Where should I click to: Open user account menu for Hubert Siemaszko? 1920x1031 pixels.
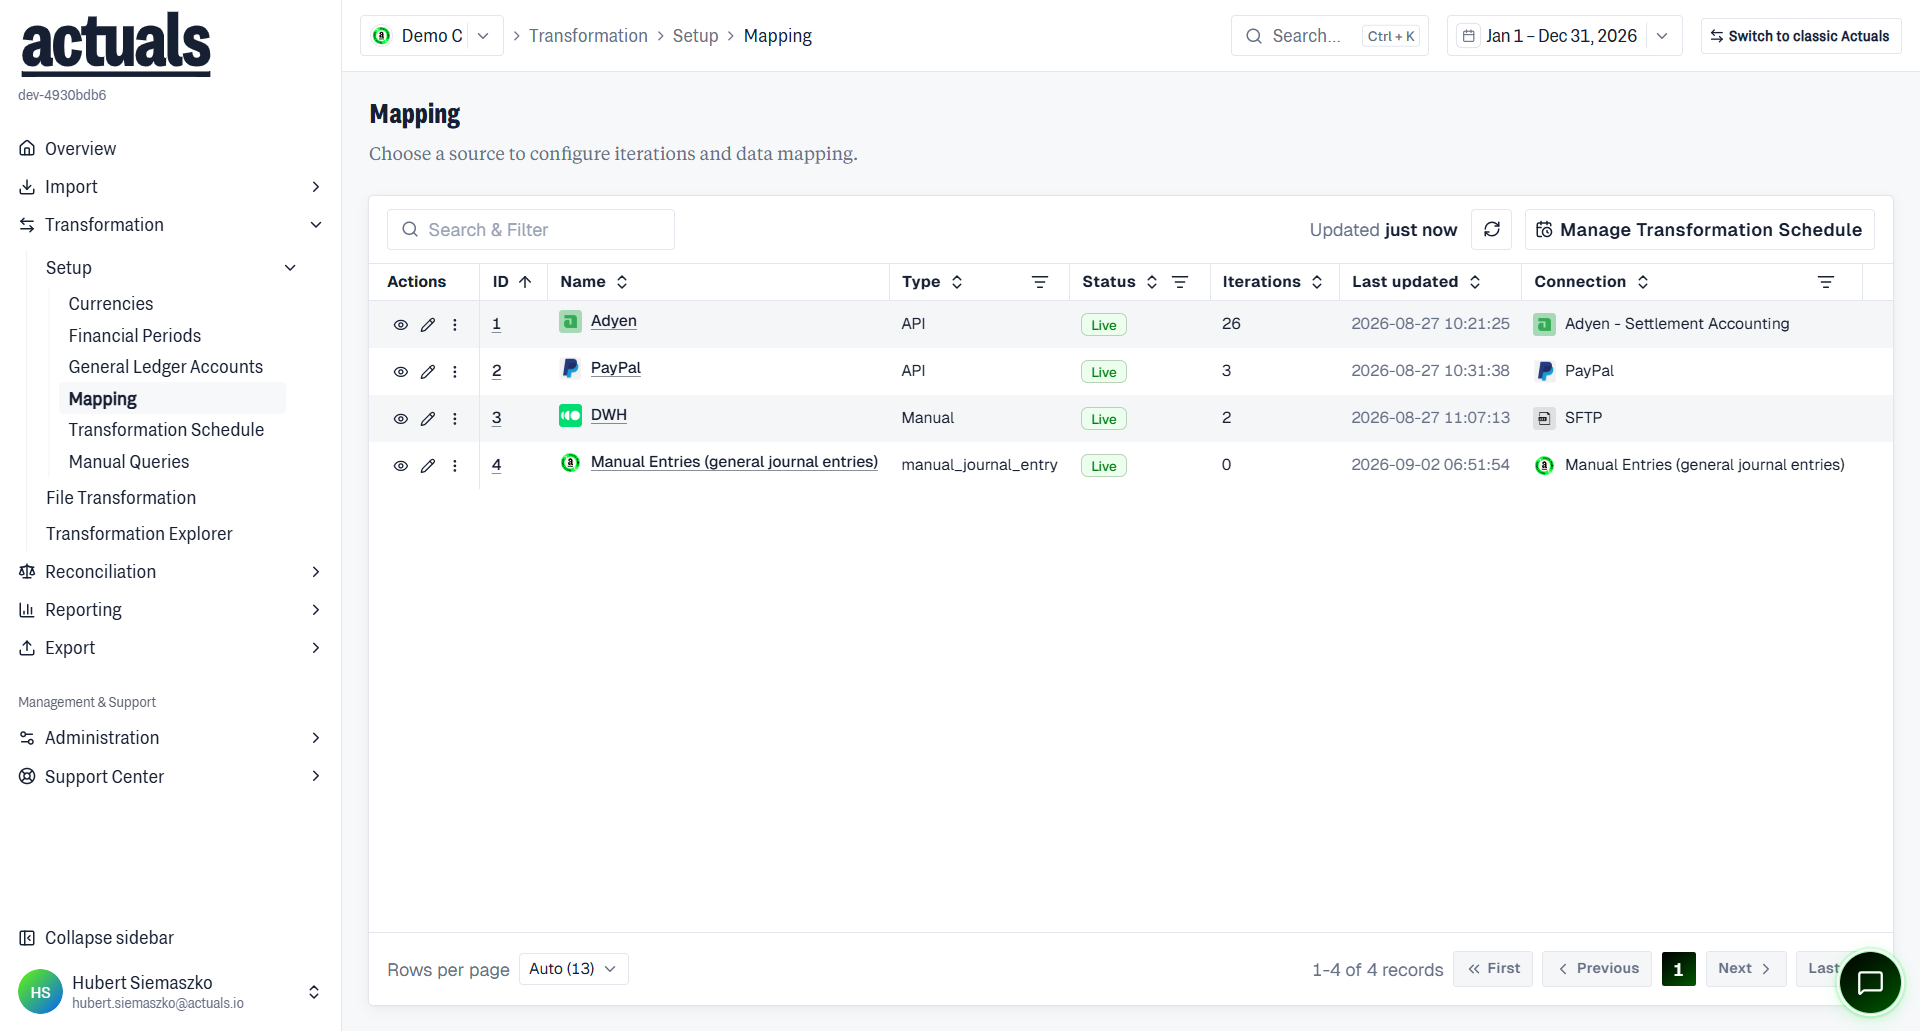(170, 991)
